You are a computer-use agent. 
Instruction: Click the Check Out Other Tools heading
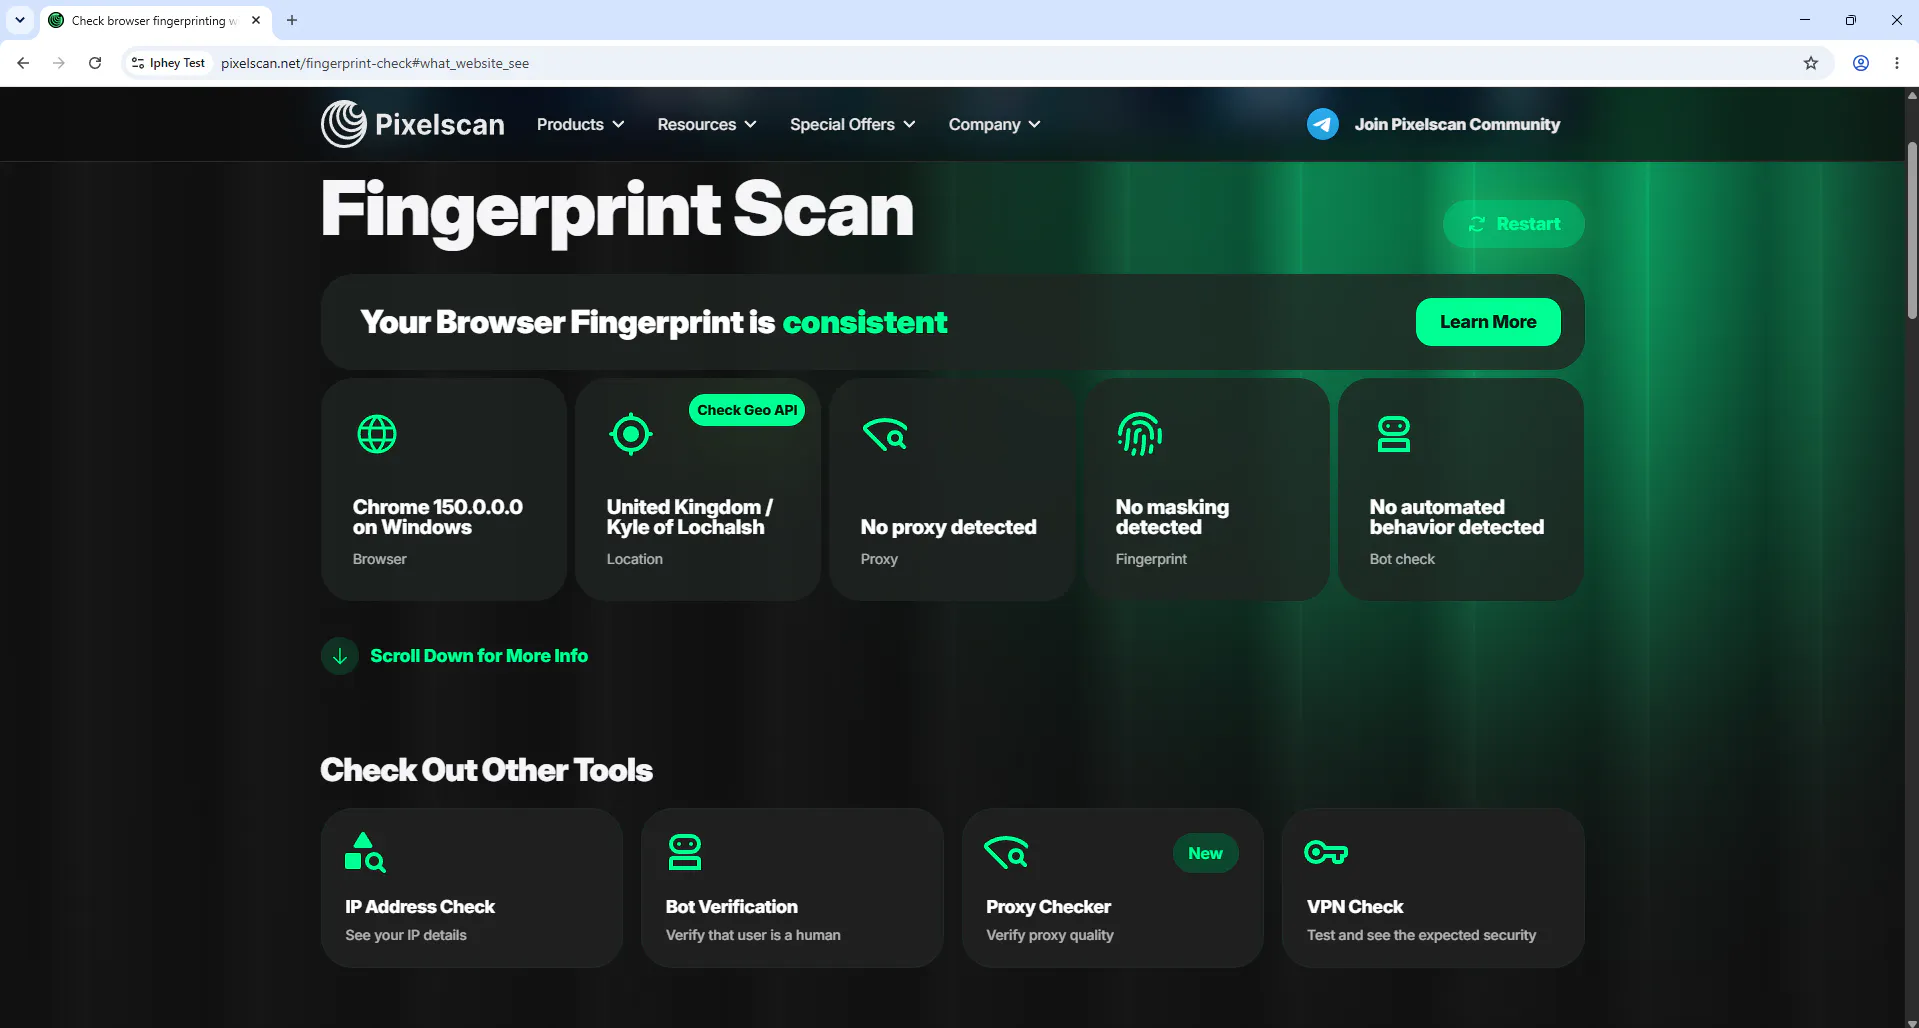tap(486, 770)
